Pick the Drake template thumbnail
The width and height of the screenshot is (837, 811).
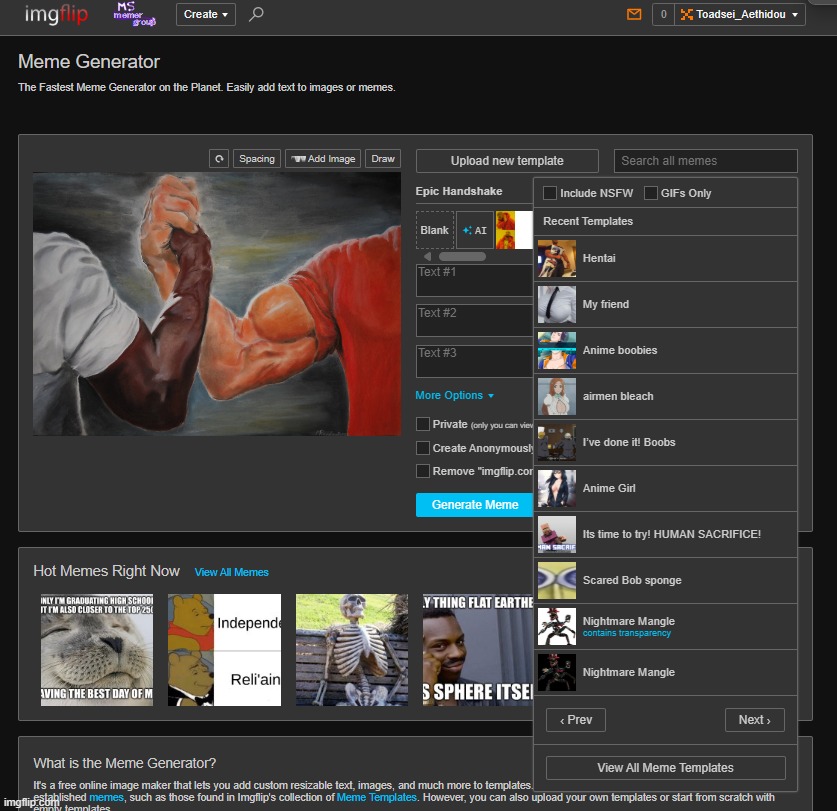(x=514, y=230)
